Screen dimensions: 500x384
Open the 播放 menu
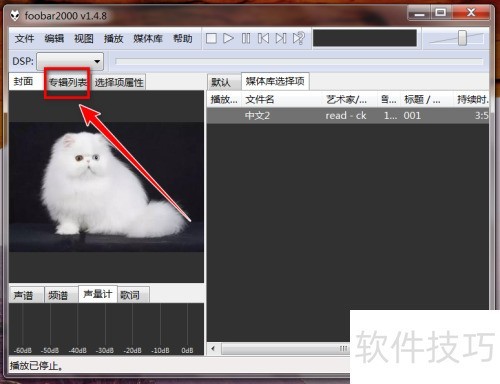pyautogui.click(x=113, y=39)
